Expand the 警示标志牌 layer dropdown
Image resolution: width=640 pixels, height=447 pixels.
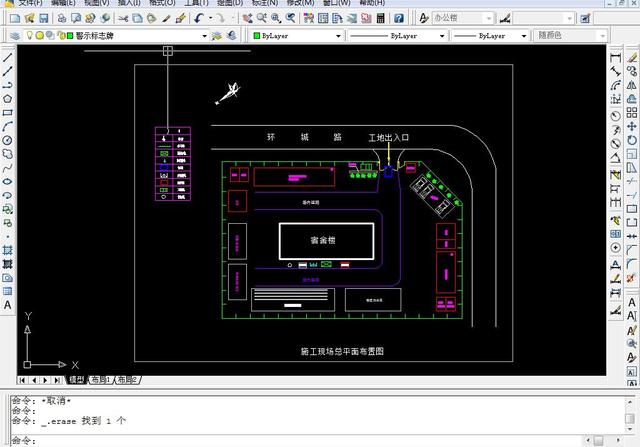point(204,36)
